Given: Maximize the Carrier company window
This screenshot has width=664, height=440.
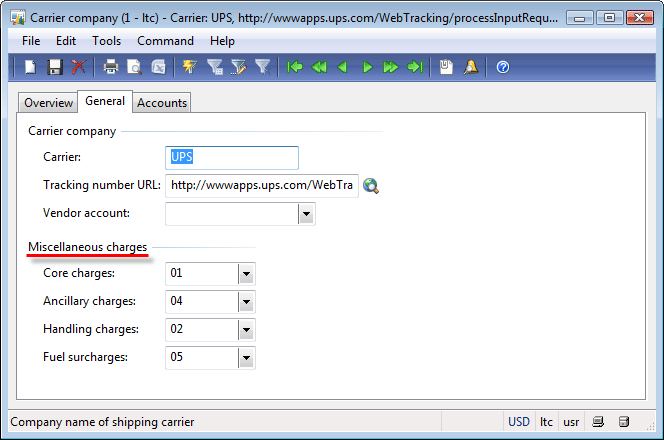Looking at the screenshot, I should tap(609, 18).
